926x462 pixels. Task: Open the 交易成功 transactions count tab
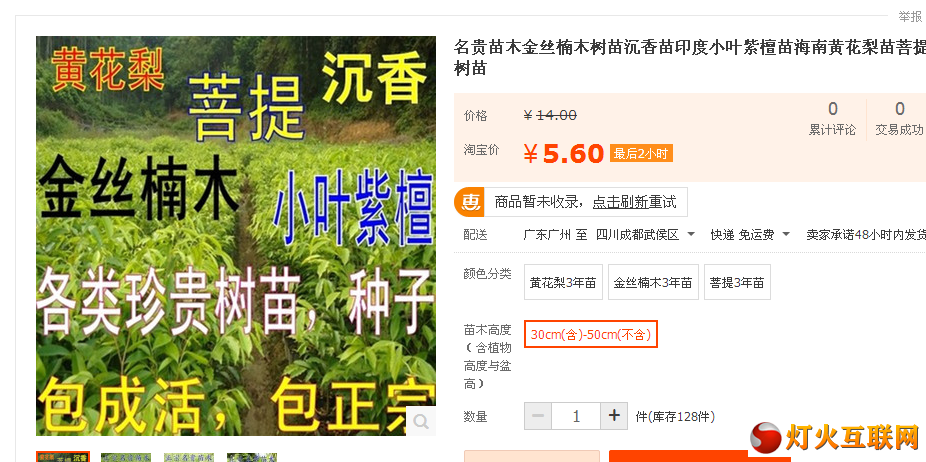[x=899, y=119]
